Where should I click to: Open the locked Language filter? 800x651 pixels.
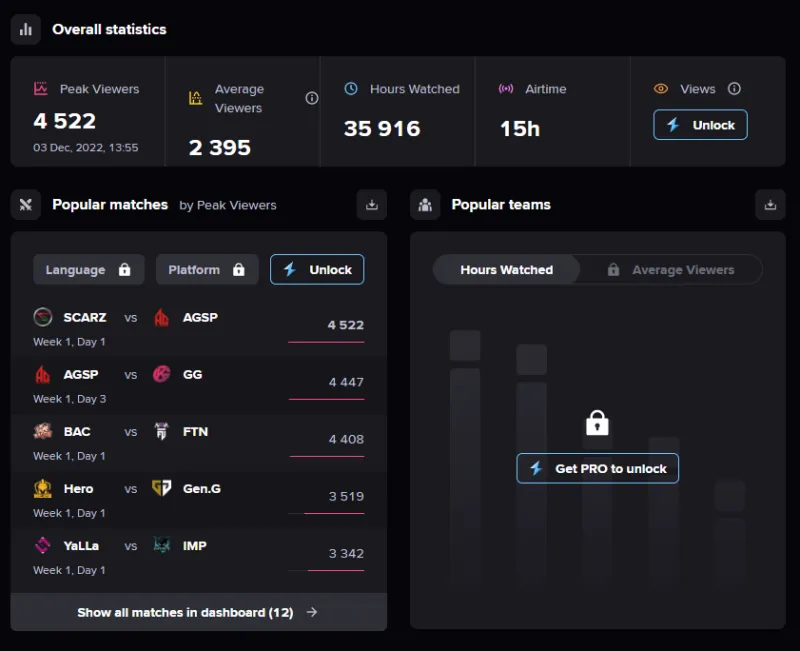click(x=88, y=270)
